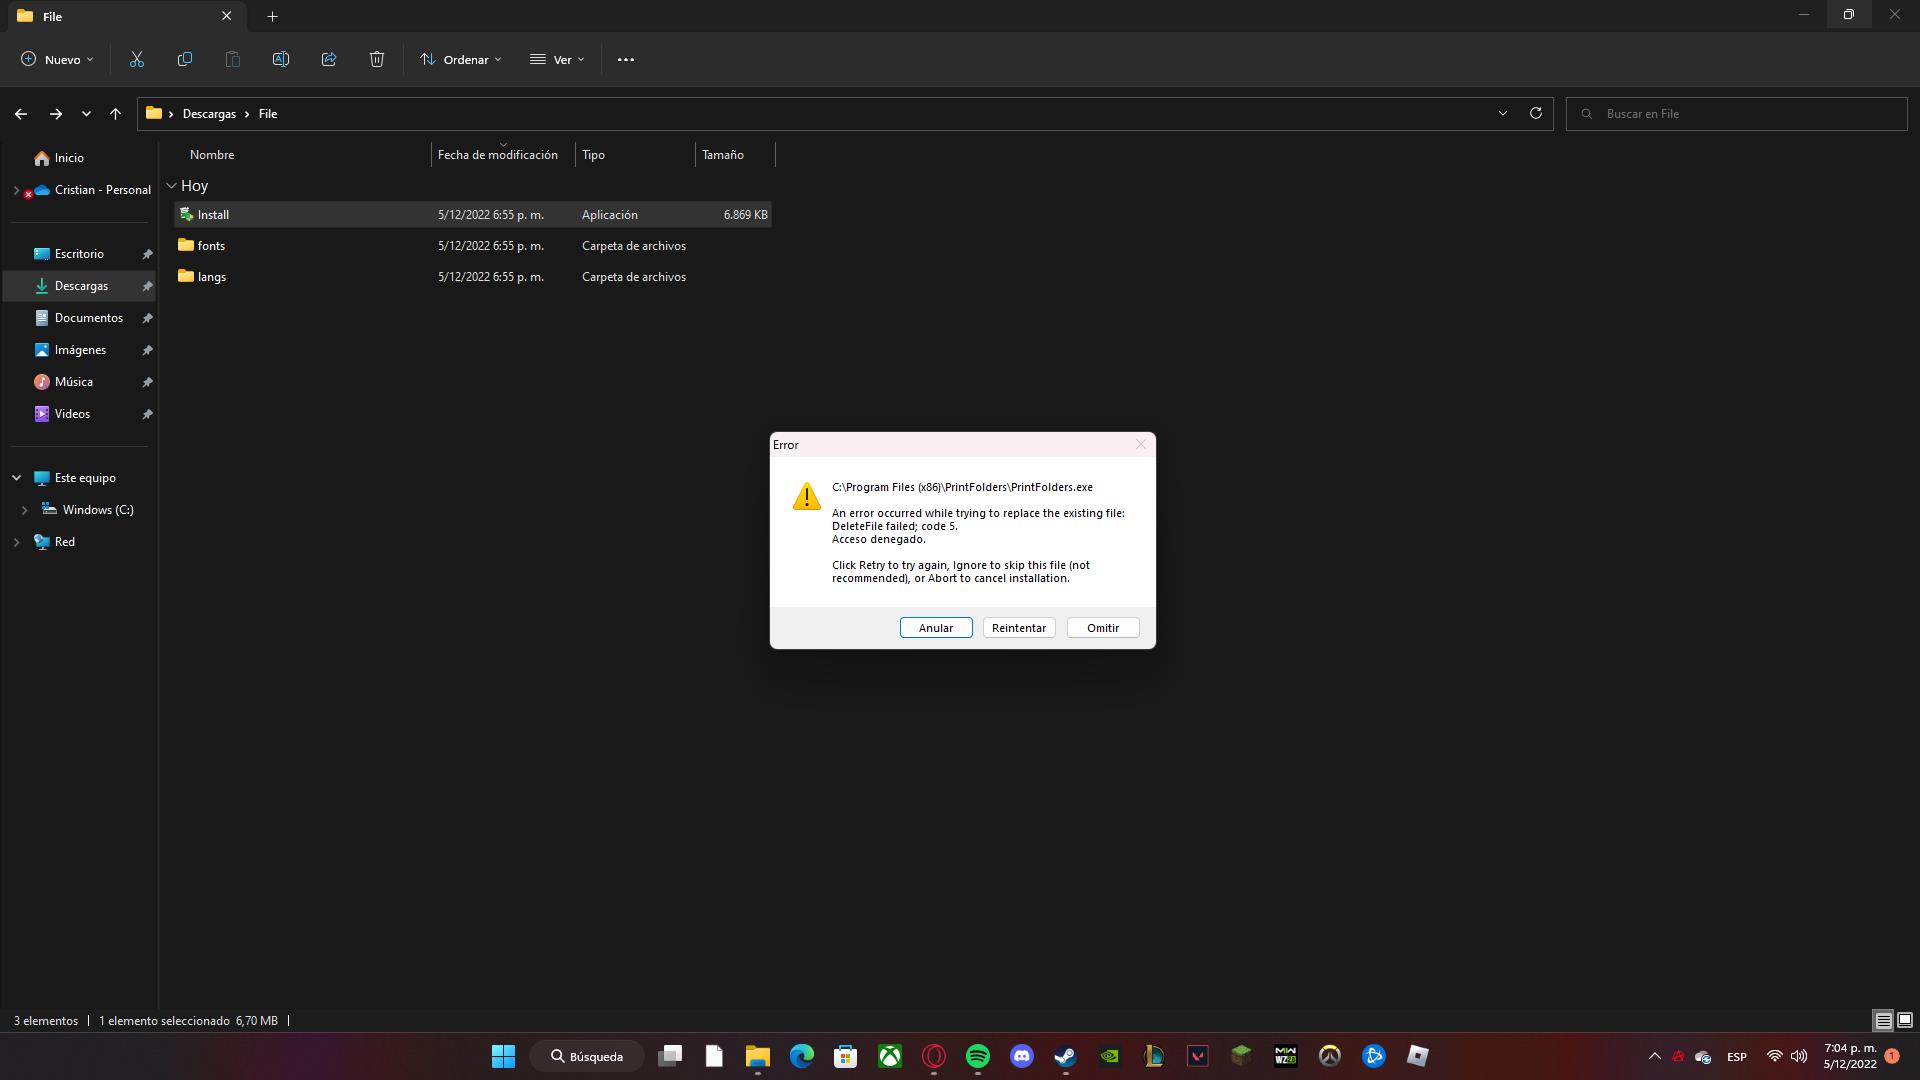Open the three-dot more options menu

coord(626,60)
